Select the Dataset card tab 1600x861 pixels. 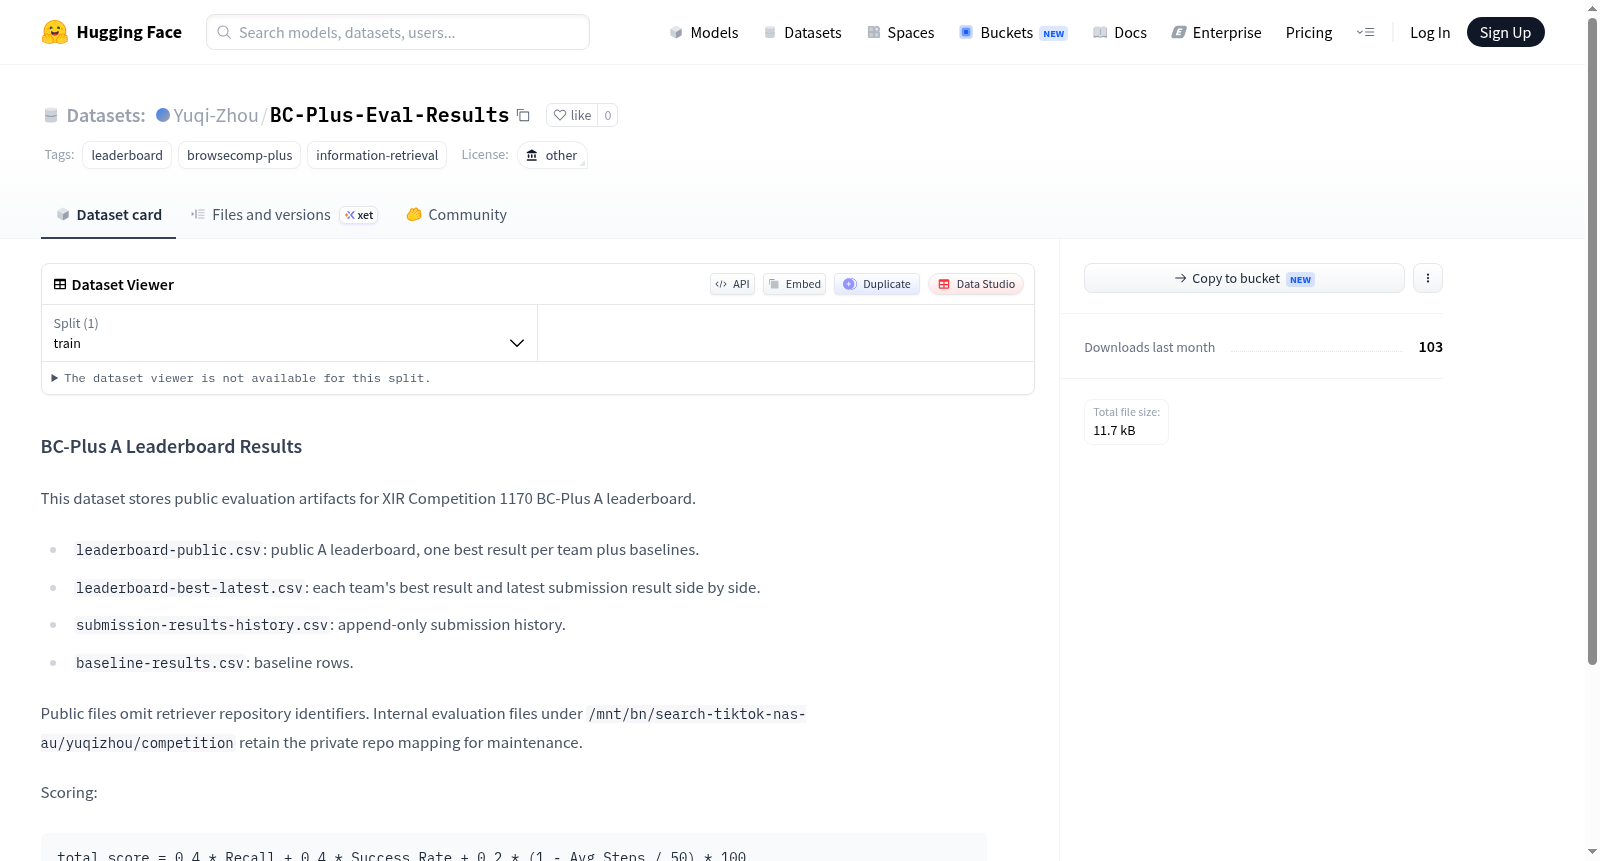pos(109,215)
